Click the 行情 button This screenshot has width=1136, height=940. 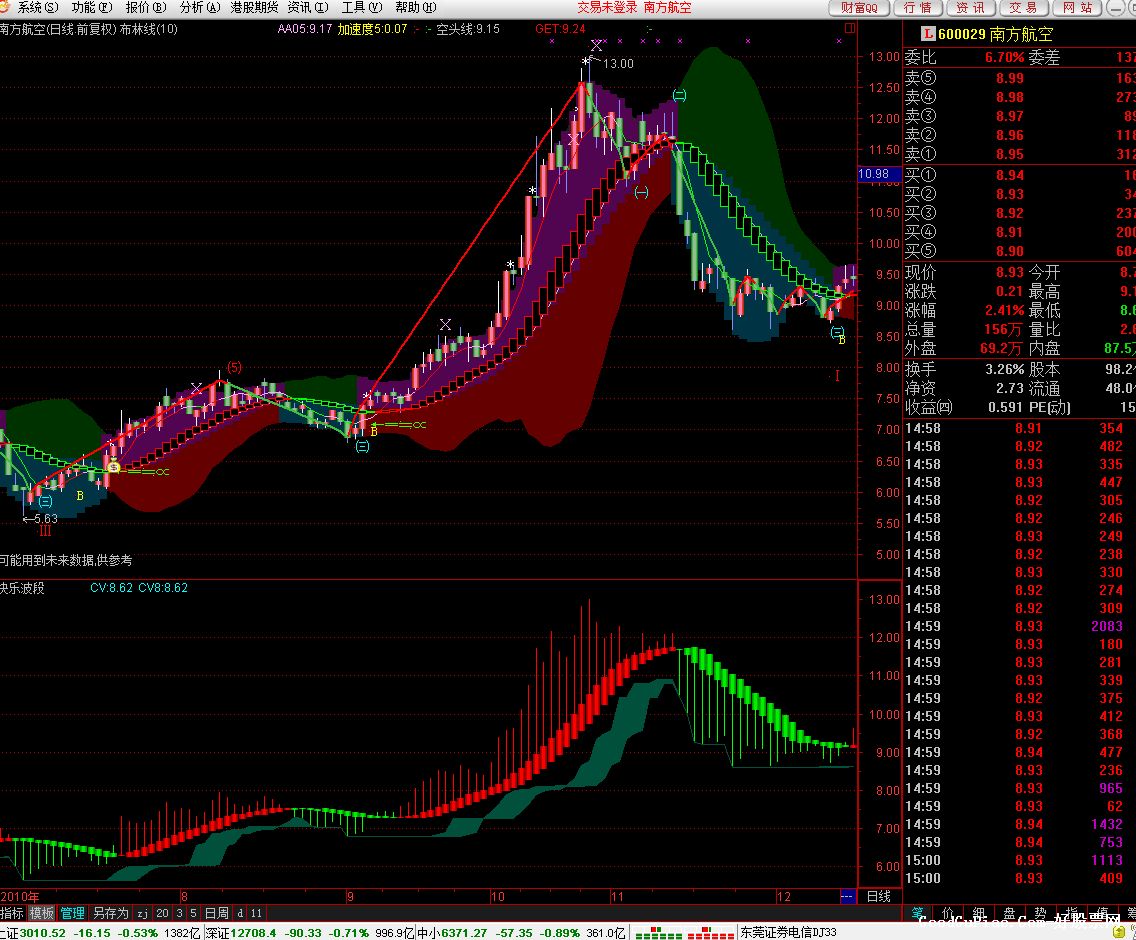click(x=916, y=8)
